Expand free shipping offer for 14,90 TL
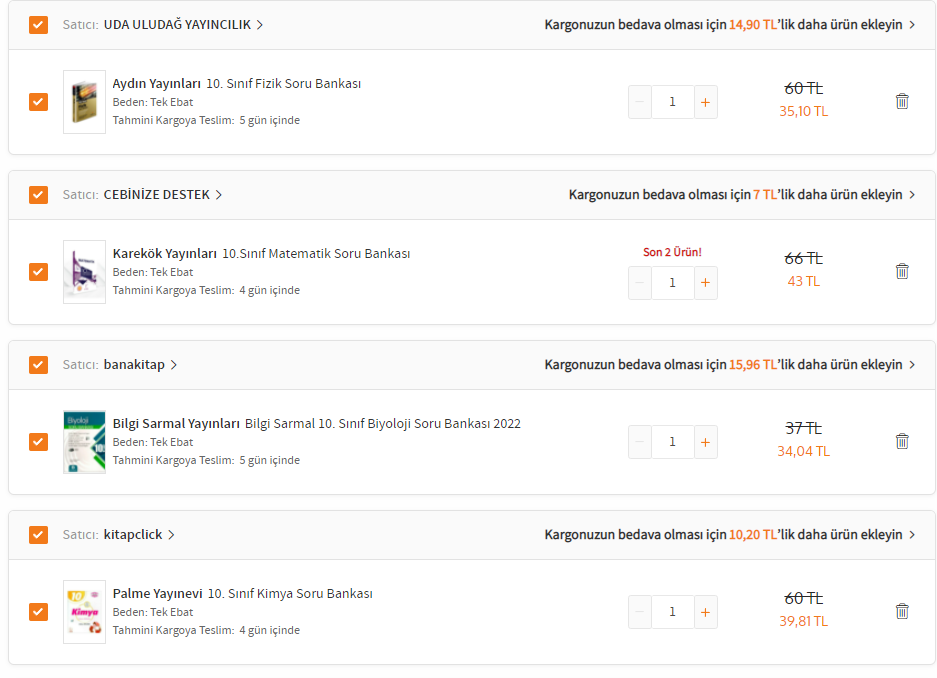The width and height of the screenshot is (937, 678). [x=729, y=25]
